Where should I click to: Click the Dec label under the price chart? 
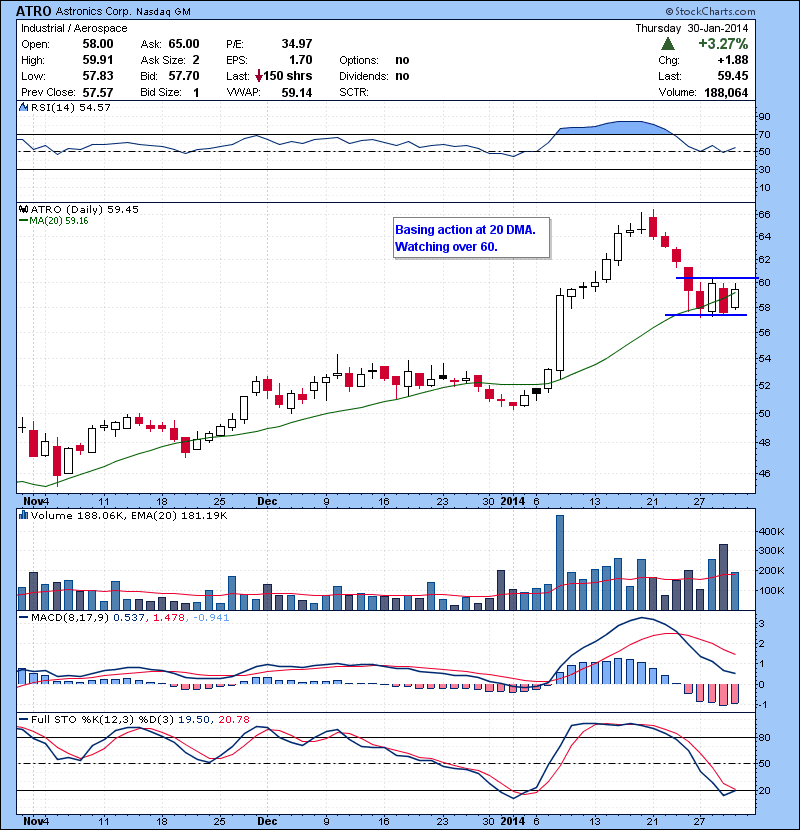(267, 501)
